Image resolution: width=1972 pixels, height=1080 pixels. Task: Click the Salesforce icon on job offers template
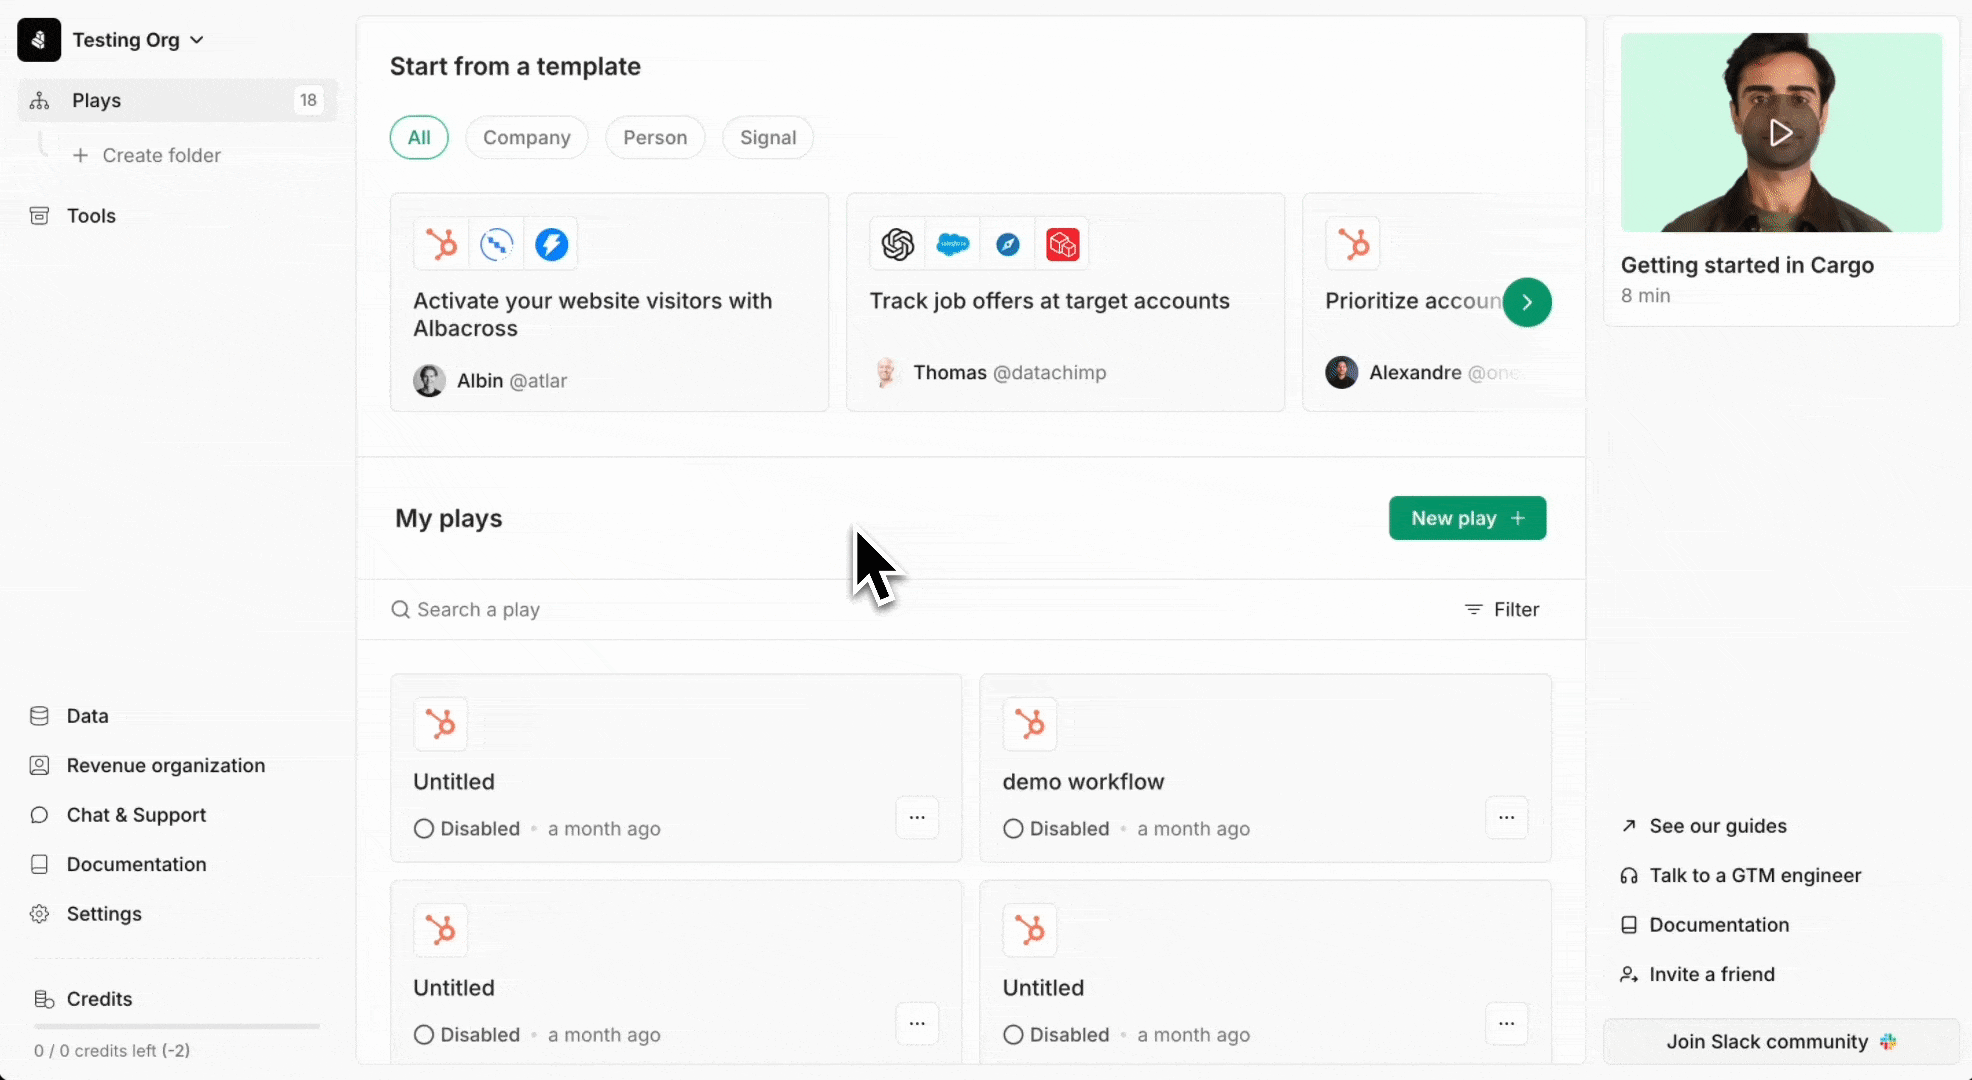[x=953, y=244]
